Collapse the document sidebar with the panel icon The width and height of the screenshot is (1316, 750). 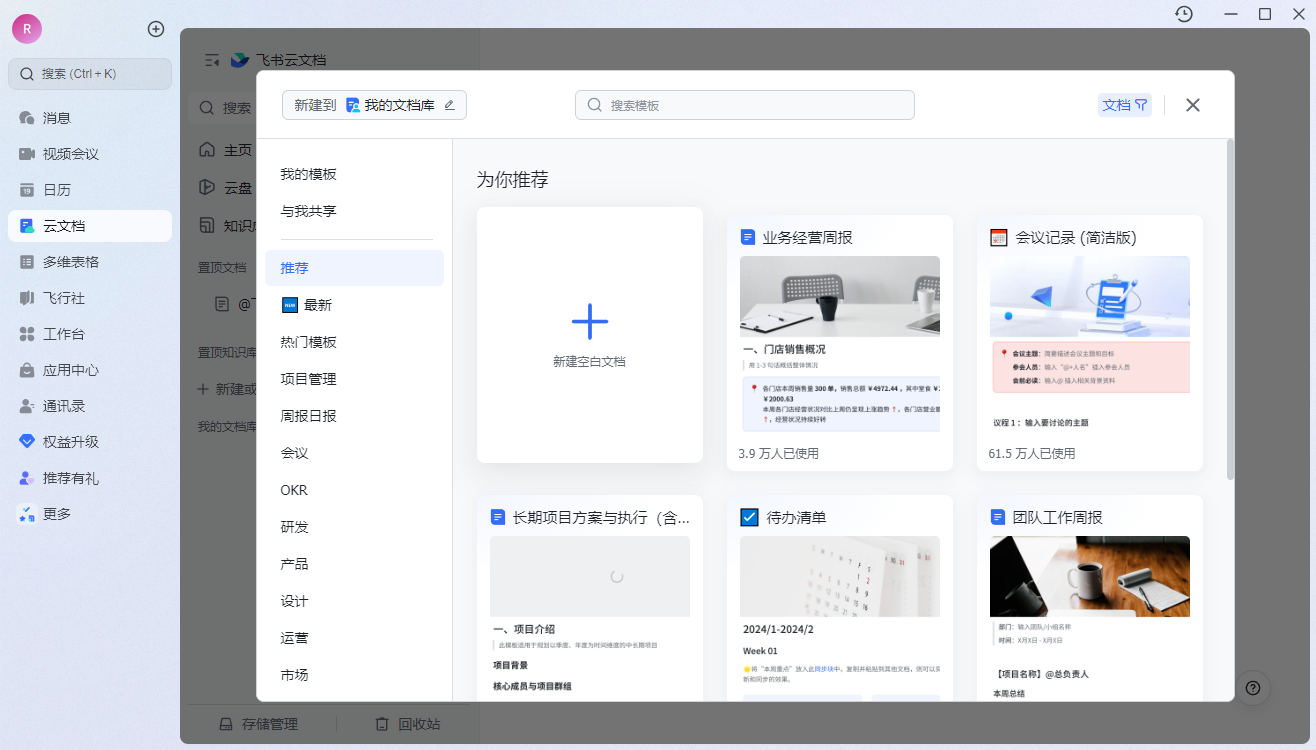pyautogui.click(x=211, y=60)
